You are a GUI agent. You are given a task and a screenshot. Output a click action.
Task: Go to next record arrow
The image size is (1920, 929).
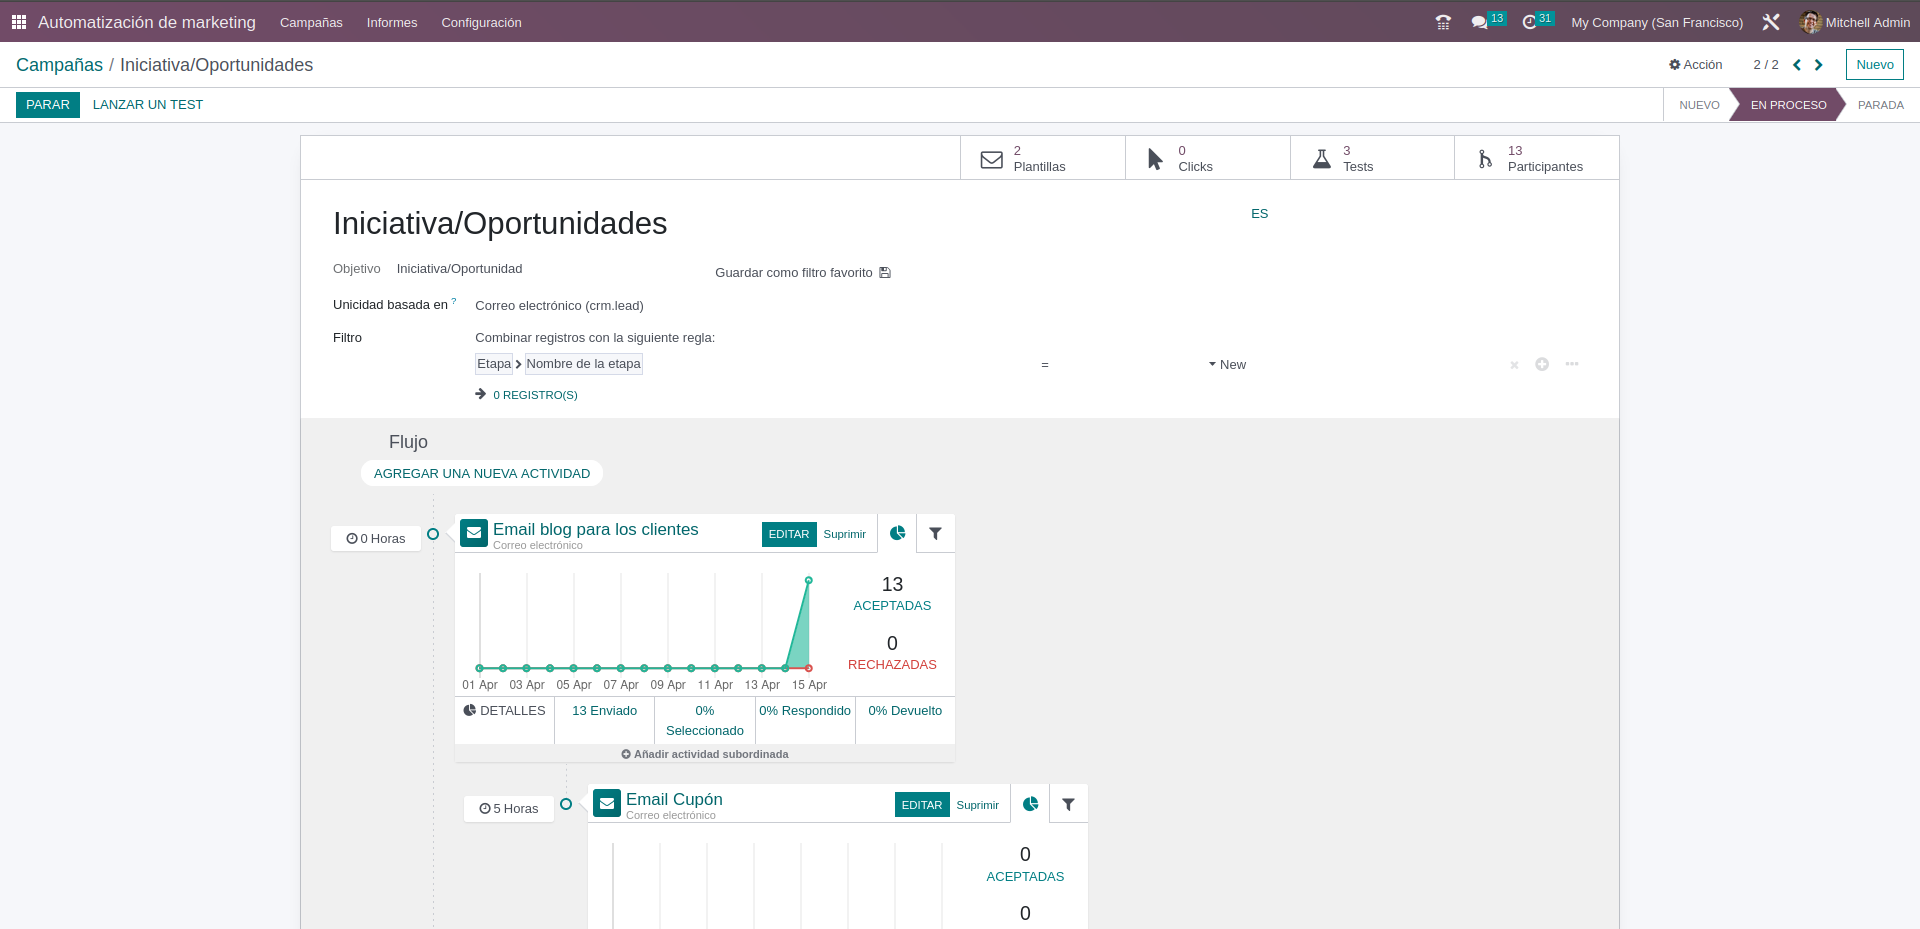[1819, 65]
